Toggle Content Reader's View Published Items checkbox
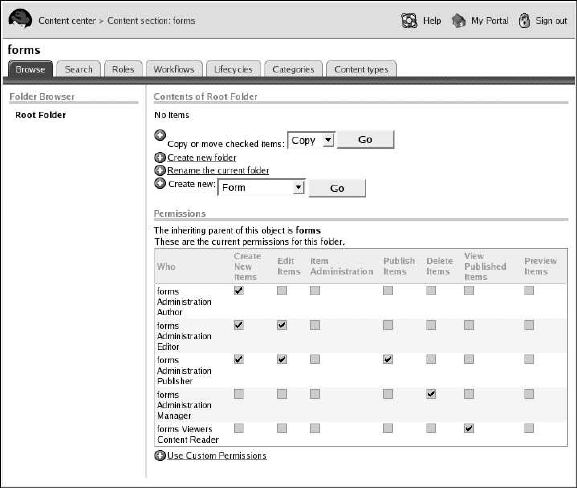The height and width of the screenshot is (488, 577). click(x=469, y=428)
